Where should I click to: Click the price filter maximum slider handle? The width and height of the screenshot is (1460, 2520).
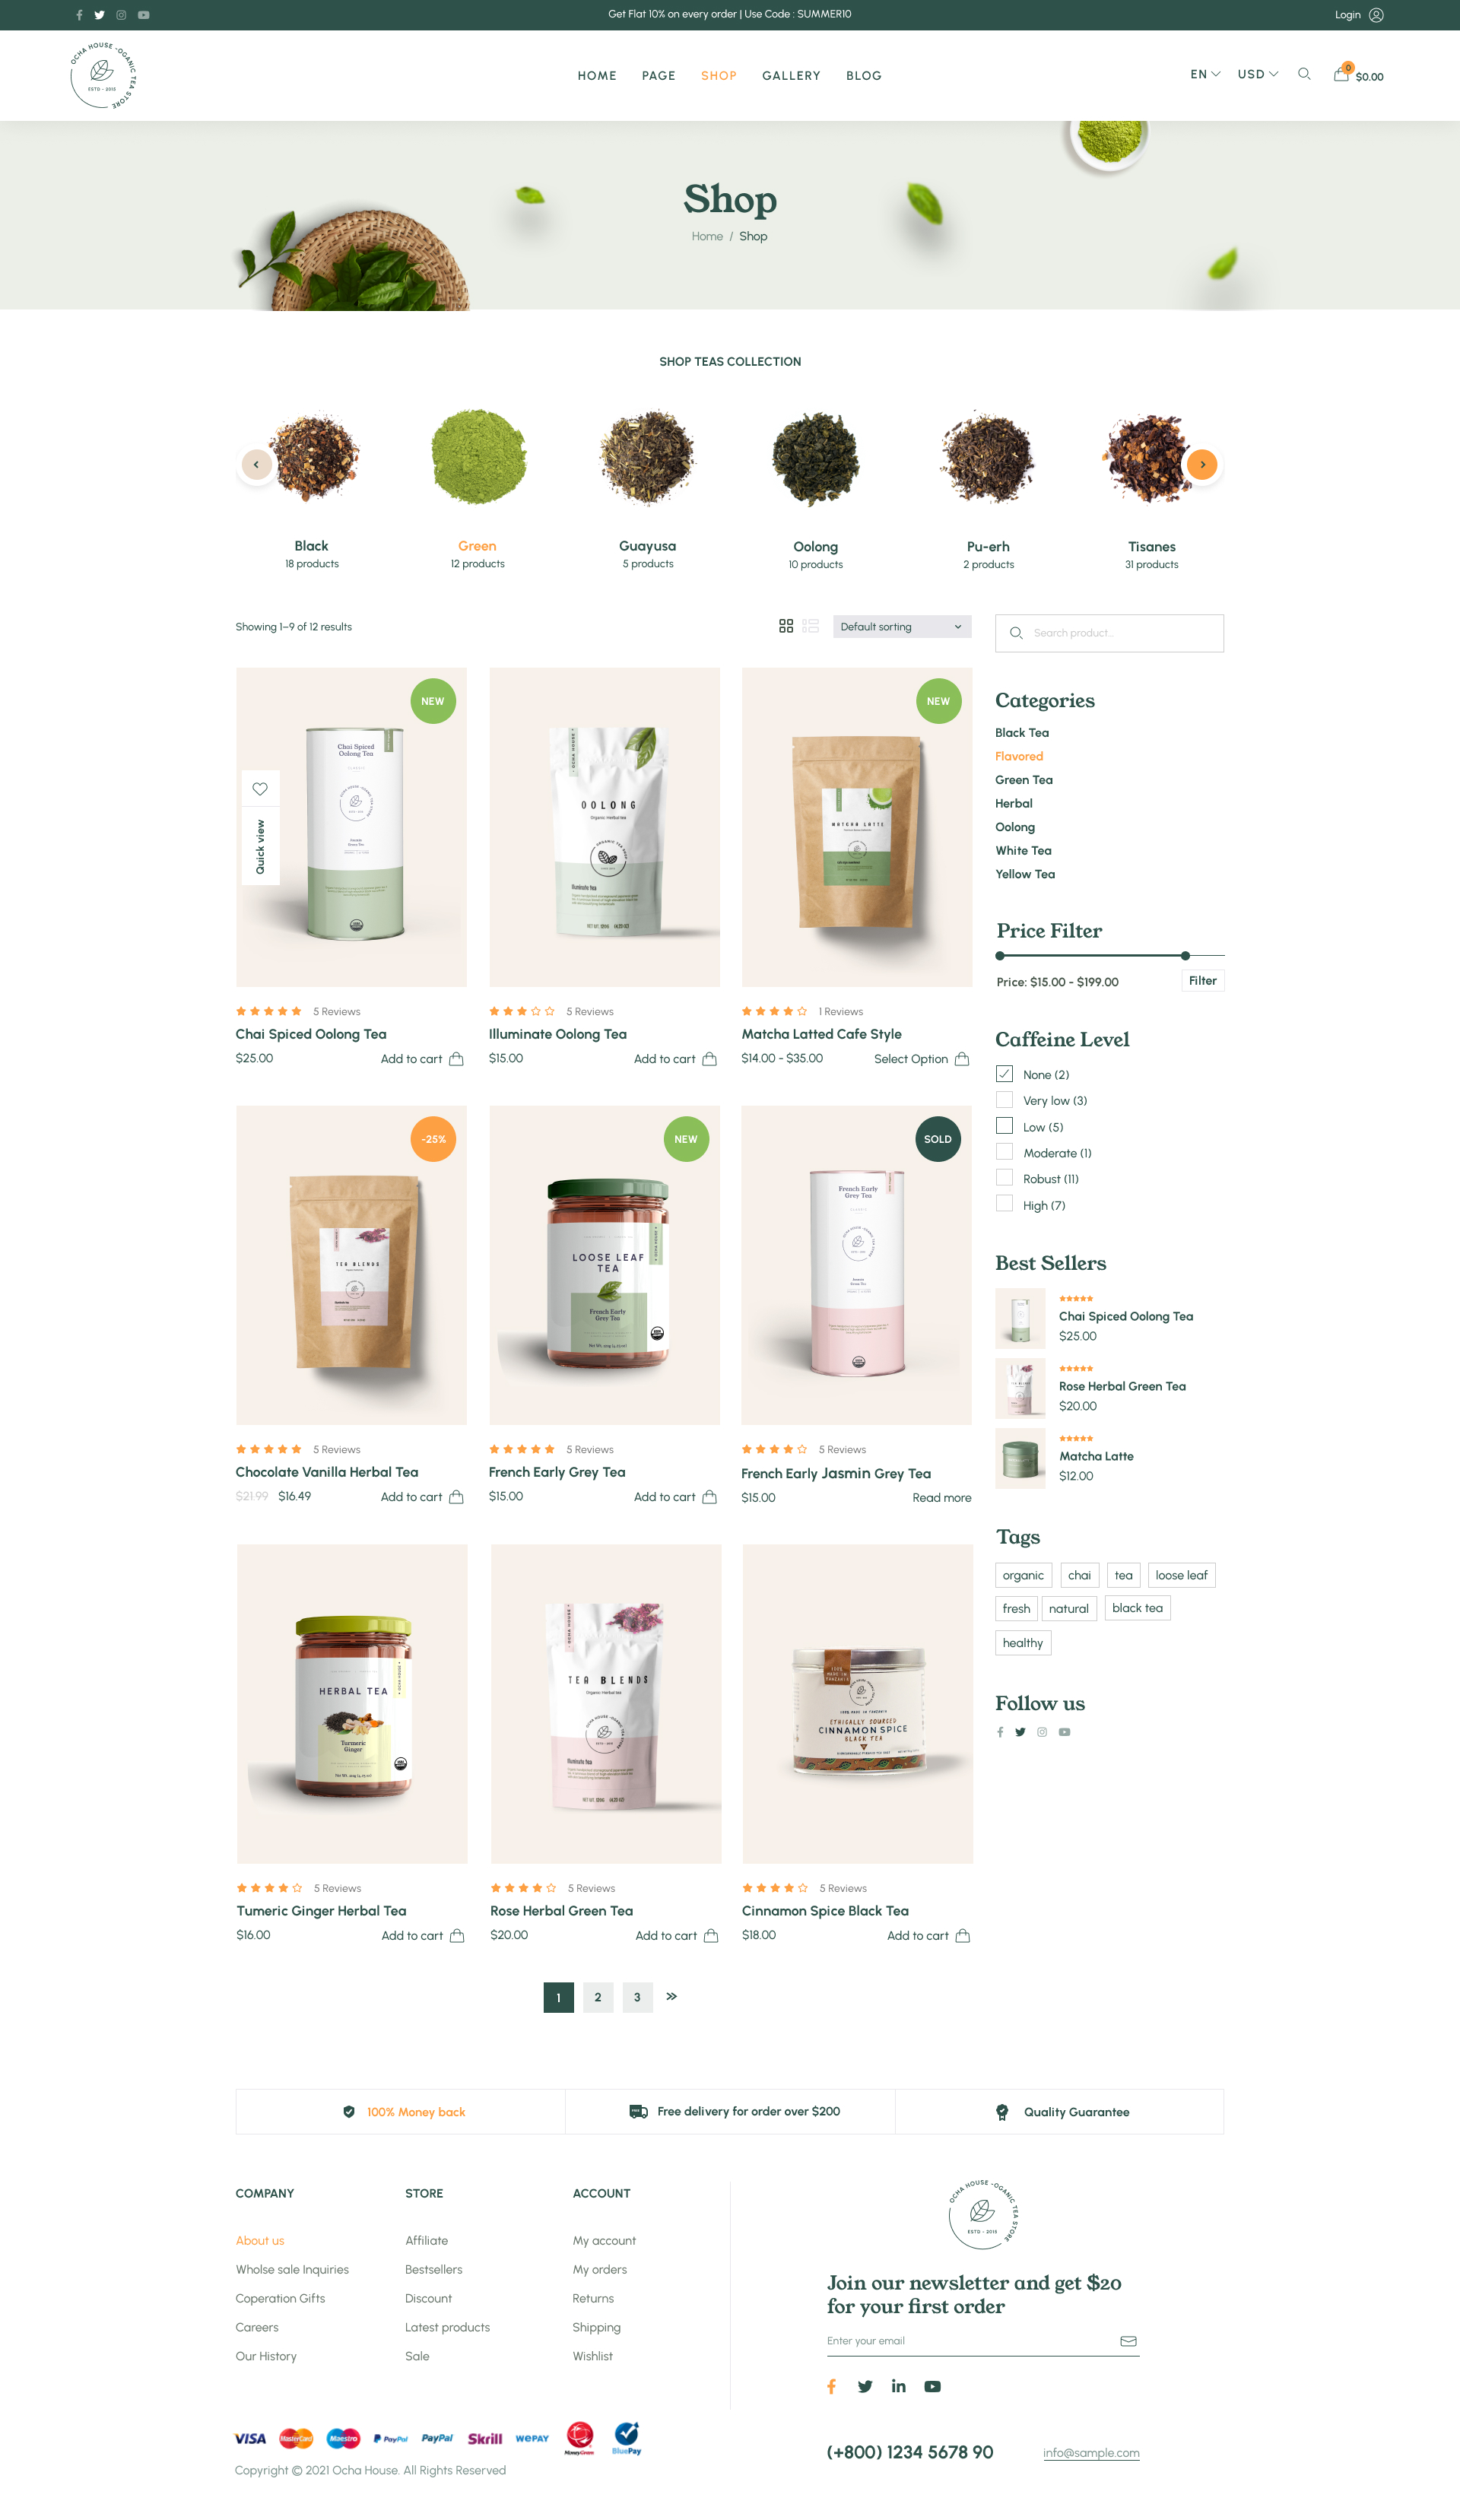[1185, 955]
